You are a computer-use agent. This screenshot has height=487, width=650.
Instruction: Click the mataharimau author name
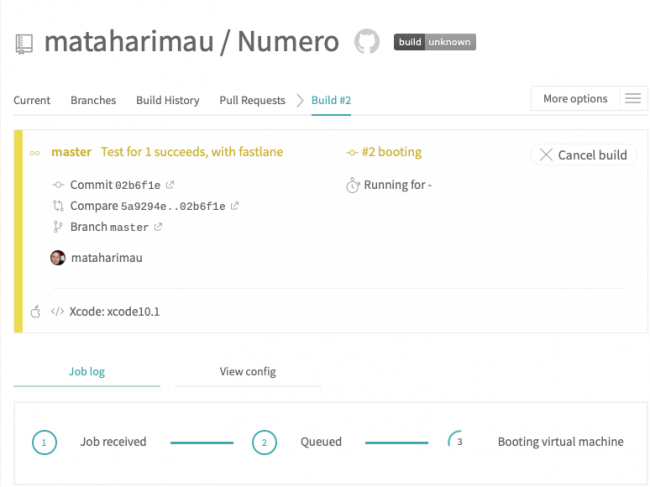coord(107,258)
